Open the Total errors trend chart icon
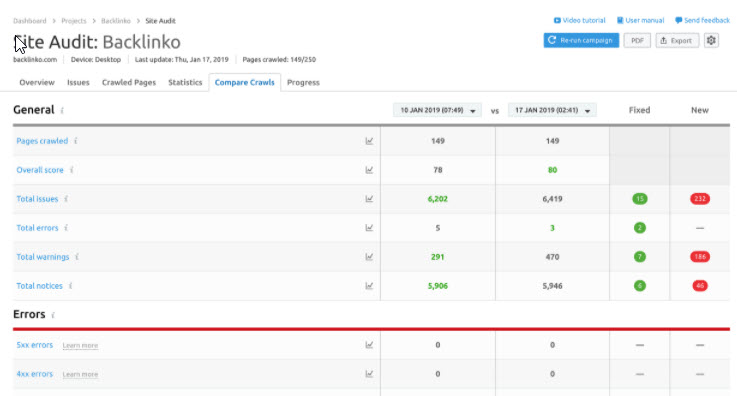The width and height of the screenshot is (737, 396). click(x=369, y=228)
